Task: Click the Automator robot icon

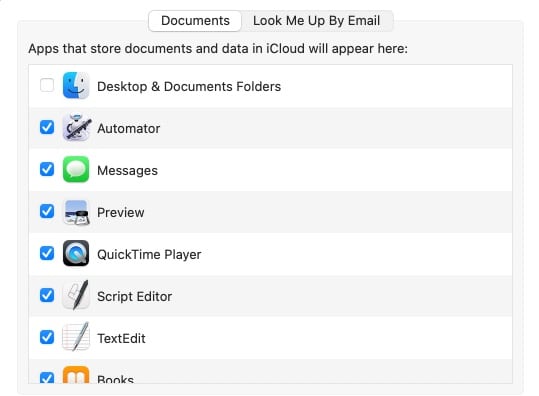Action: click(77, 128)
